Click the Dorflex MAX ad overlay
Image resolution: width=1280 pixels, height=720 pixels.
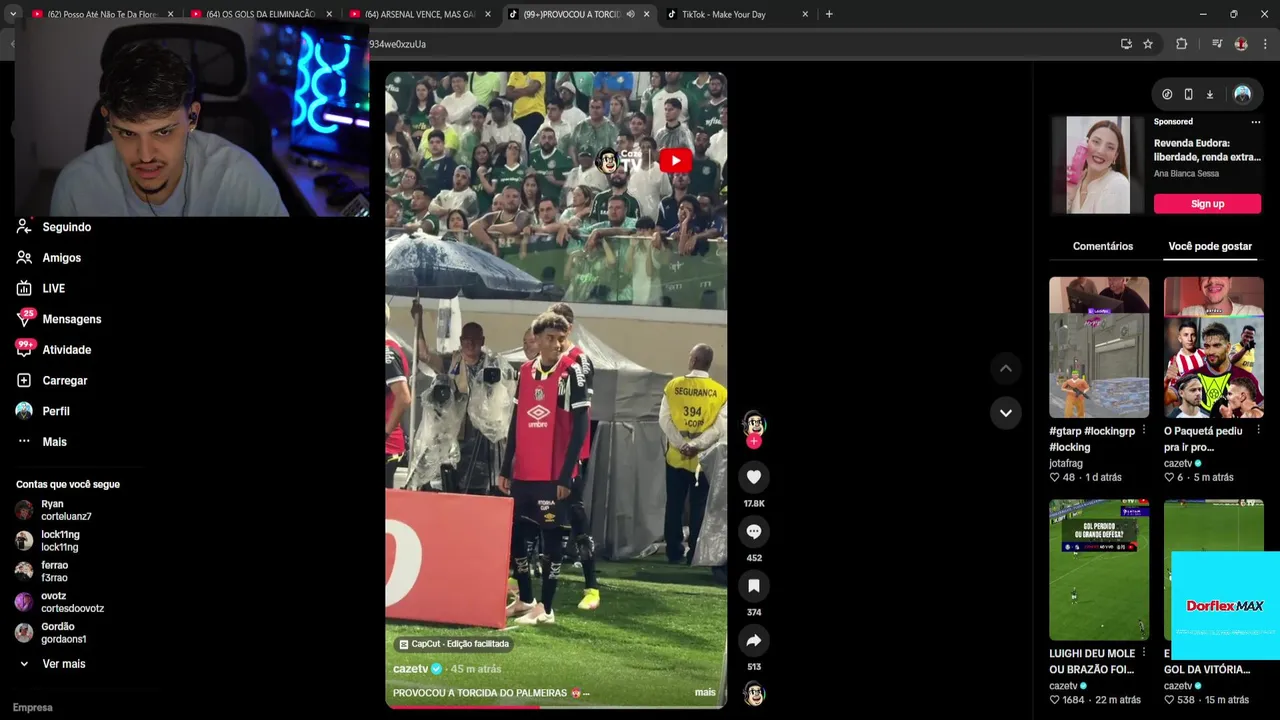1225,605
